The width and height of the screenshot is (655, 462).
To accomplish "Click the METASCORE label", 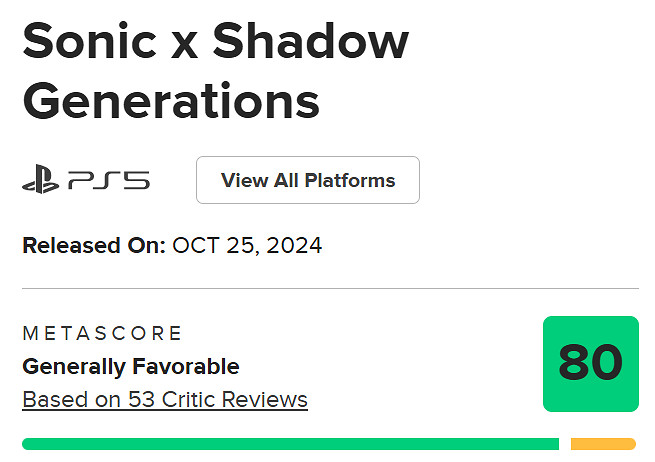I will (x=102, y=333).
